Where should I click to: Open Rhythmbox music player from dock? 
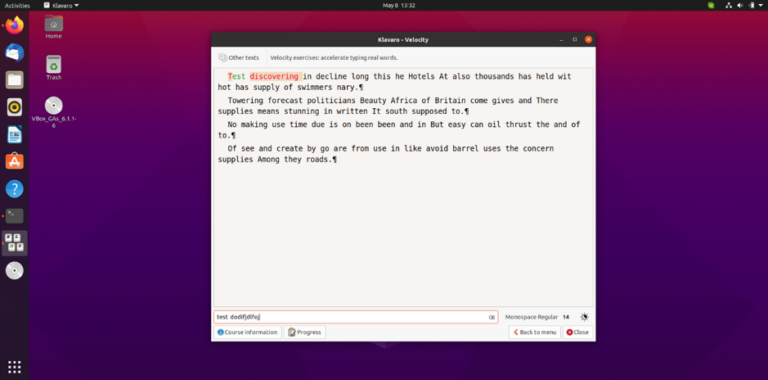[x=14, y=107]
